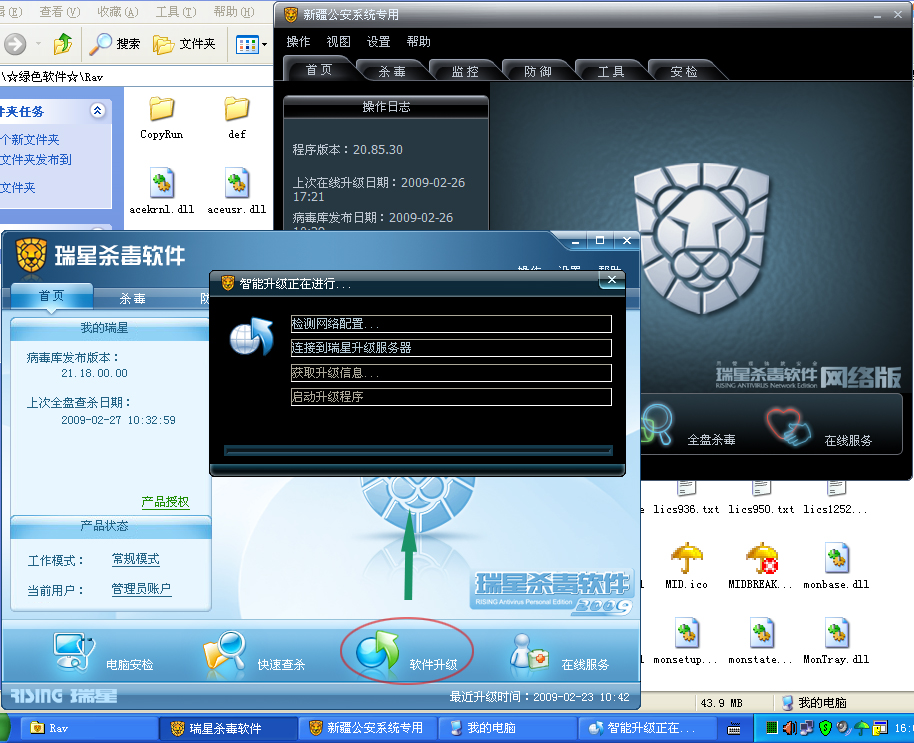The height and width of the screenshot is (743, 914).
Task: Switch to 工具 tab in network edition
Action: click(611, 71)
